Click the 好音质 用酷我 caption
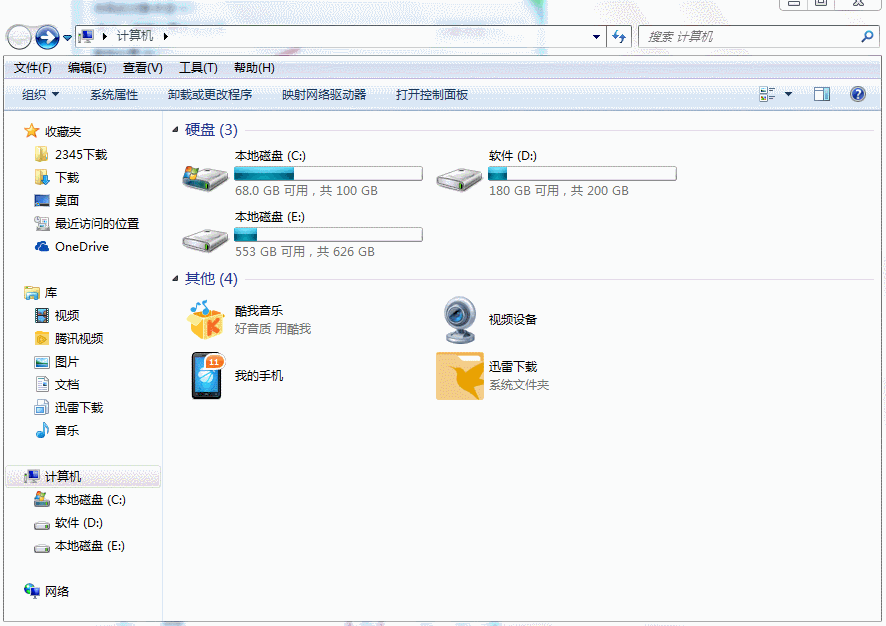Viewport: 886px width, 626px height. point(273,329)
